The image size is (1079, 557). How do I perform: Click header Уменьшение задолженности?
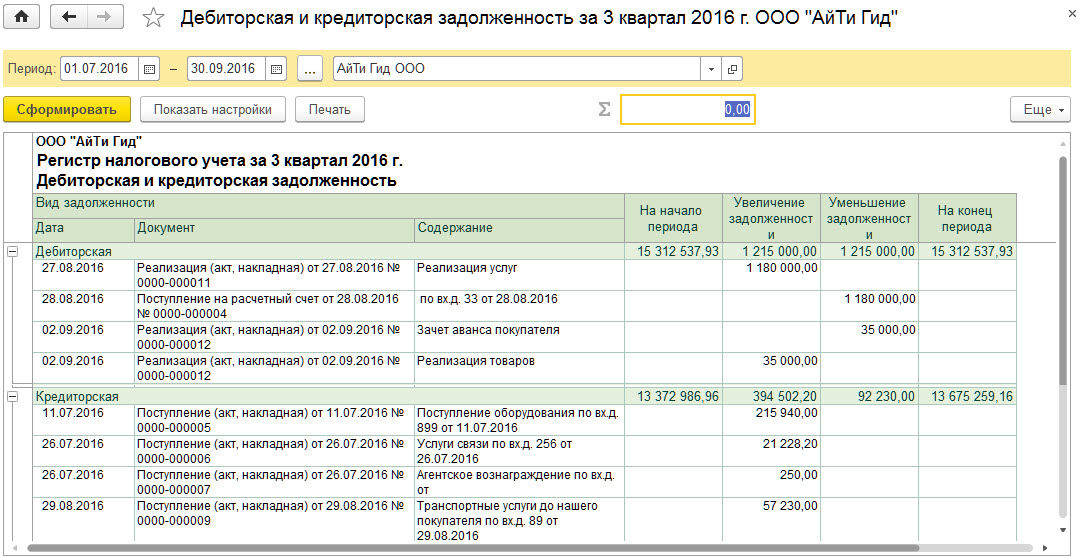coord(869,219)
